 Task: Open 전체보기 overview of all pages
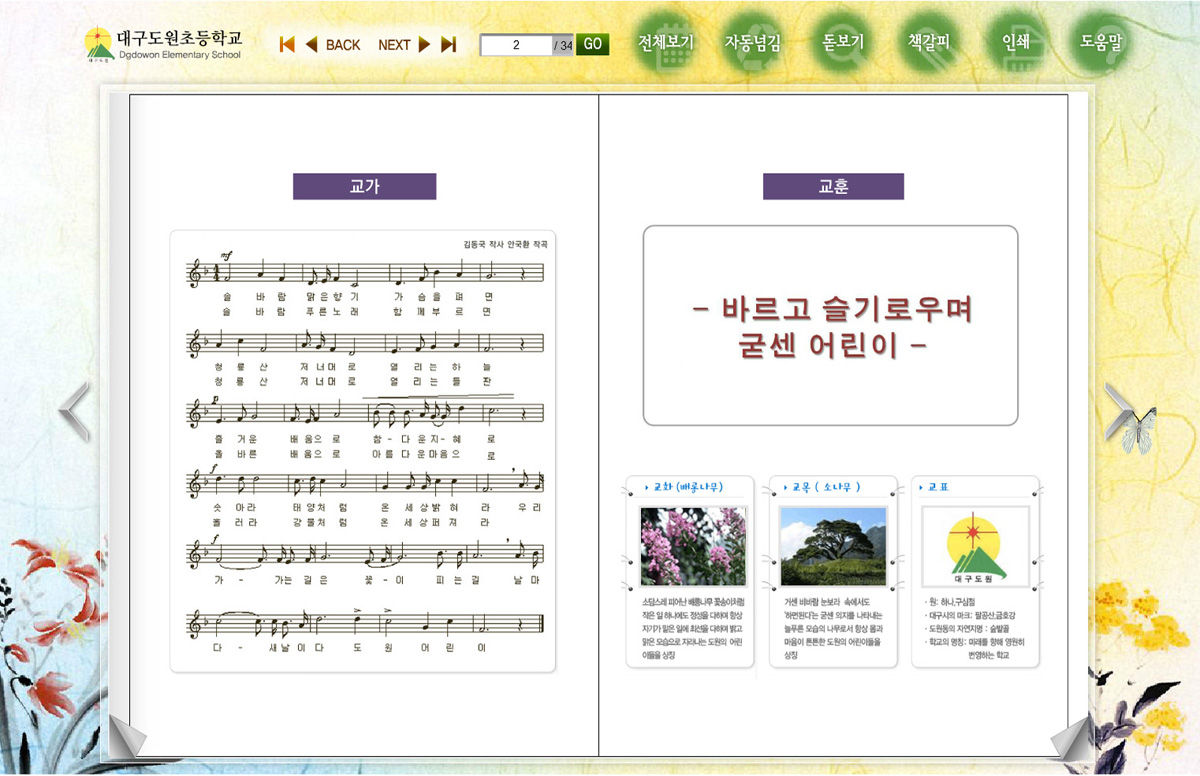click(666, 43)
